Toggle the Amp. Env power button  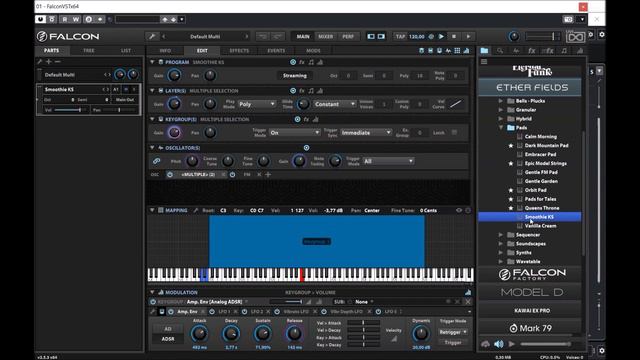pyautogui.click(x=171, y=311)
